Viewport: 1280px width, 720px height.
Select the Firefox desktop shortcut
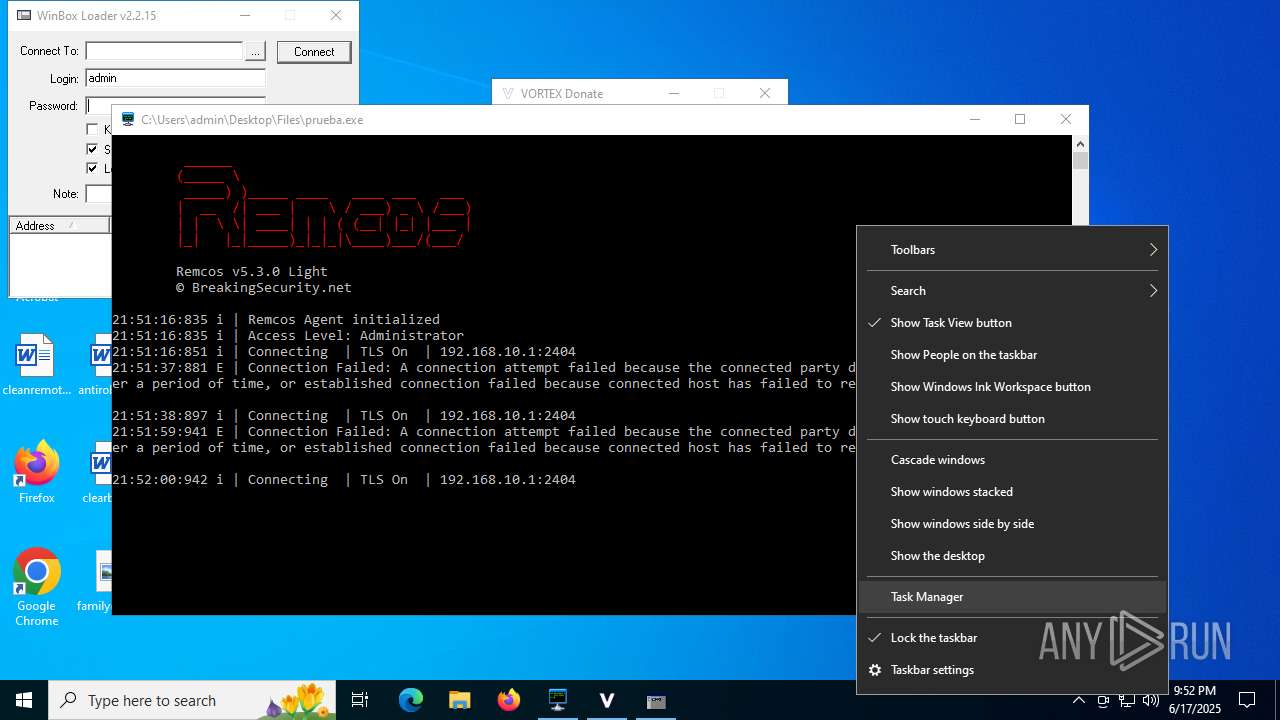36,473
